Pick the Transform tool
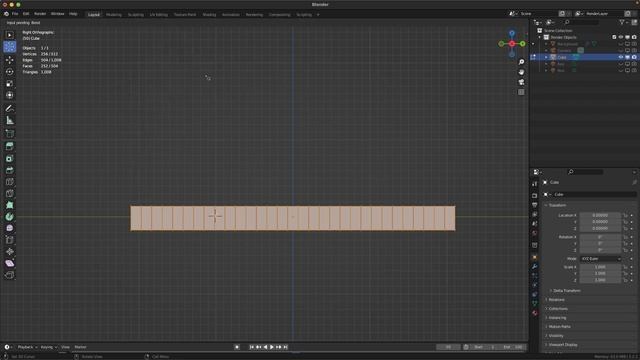Image resolution: width=640 pixels, height=360 pixels. point(10,95)
